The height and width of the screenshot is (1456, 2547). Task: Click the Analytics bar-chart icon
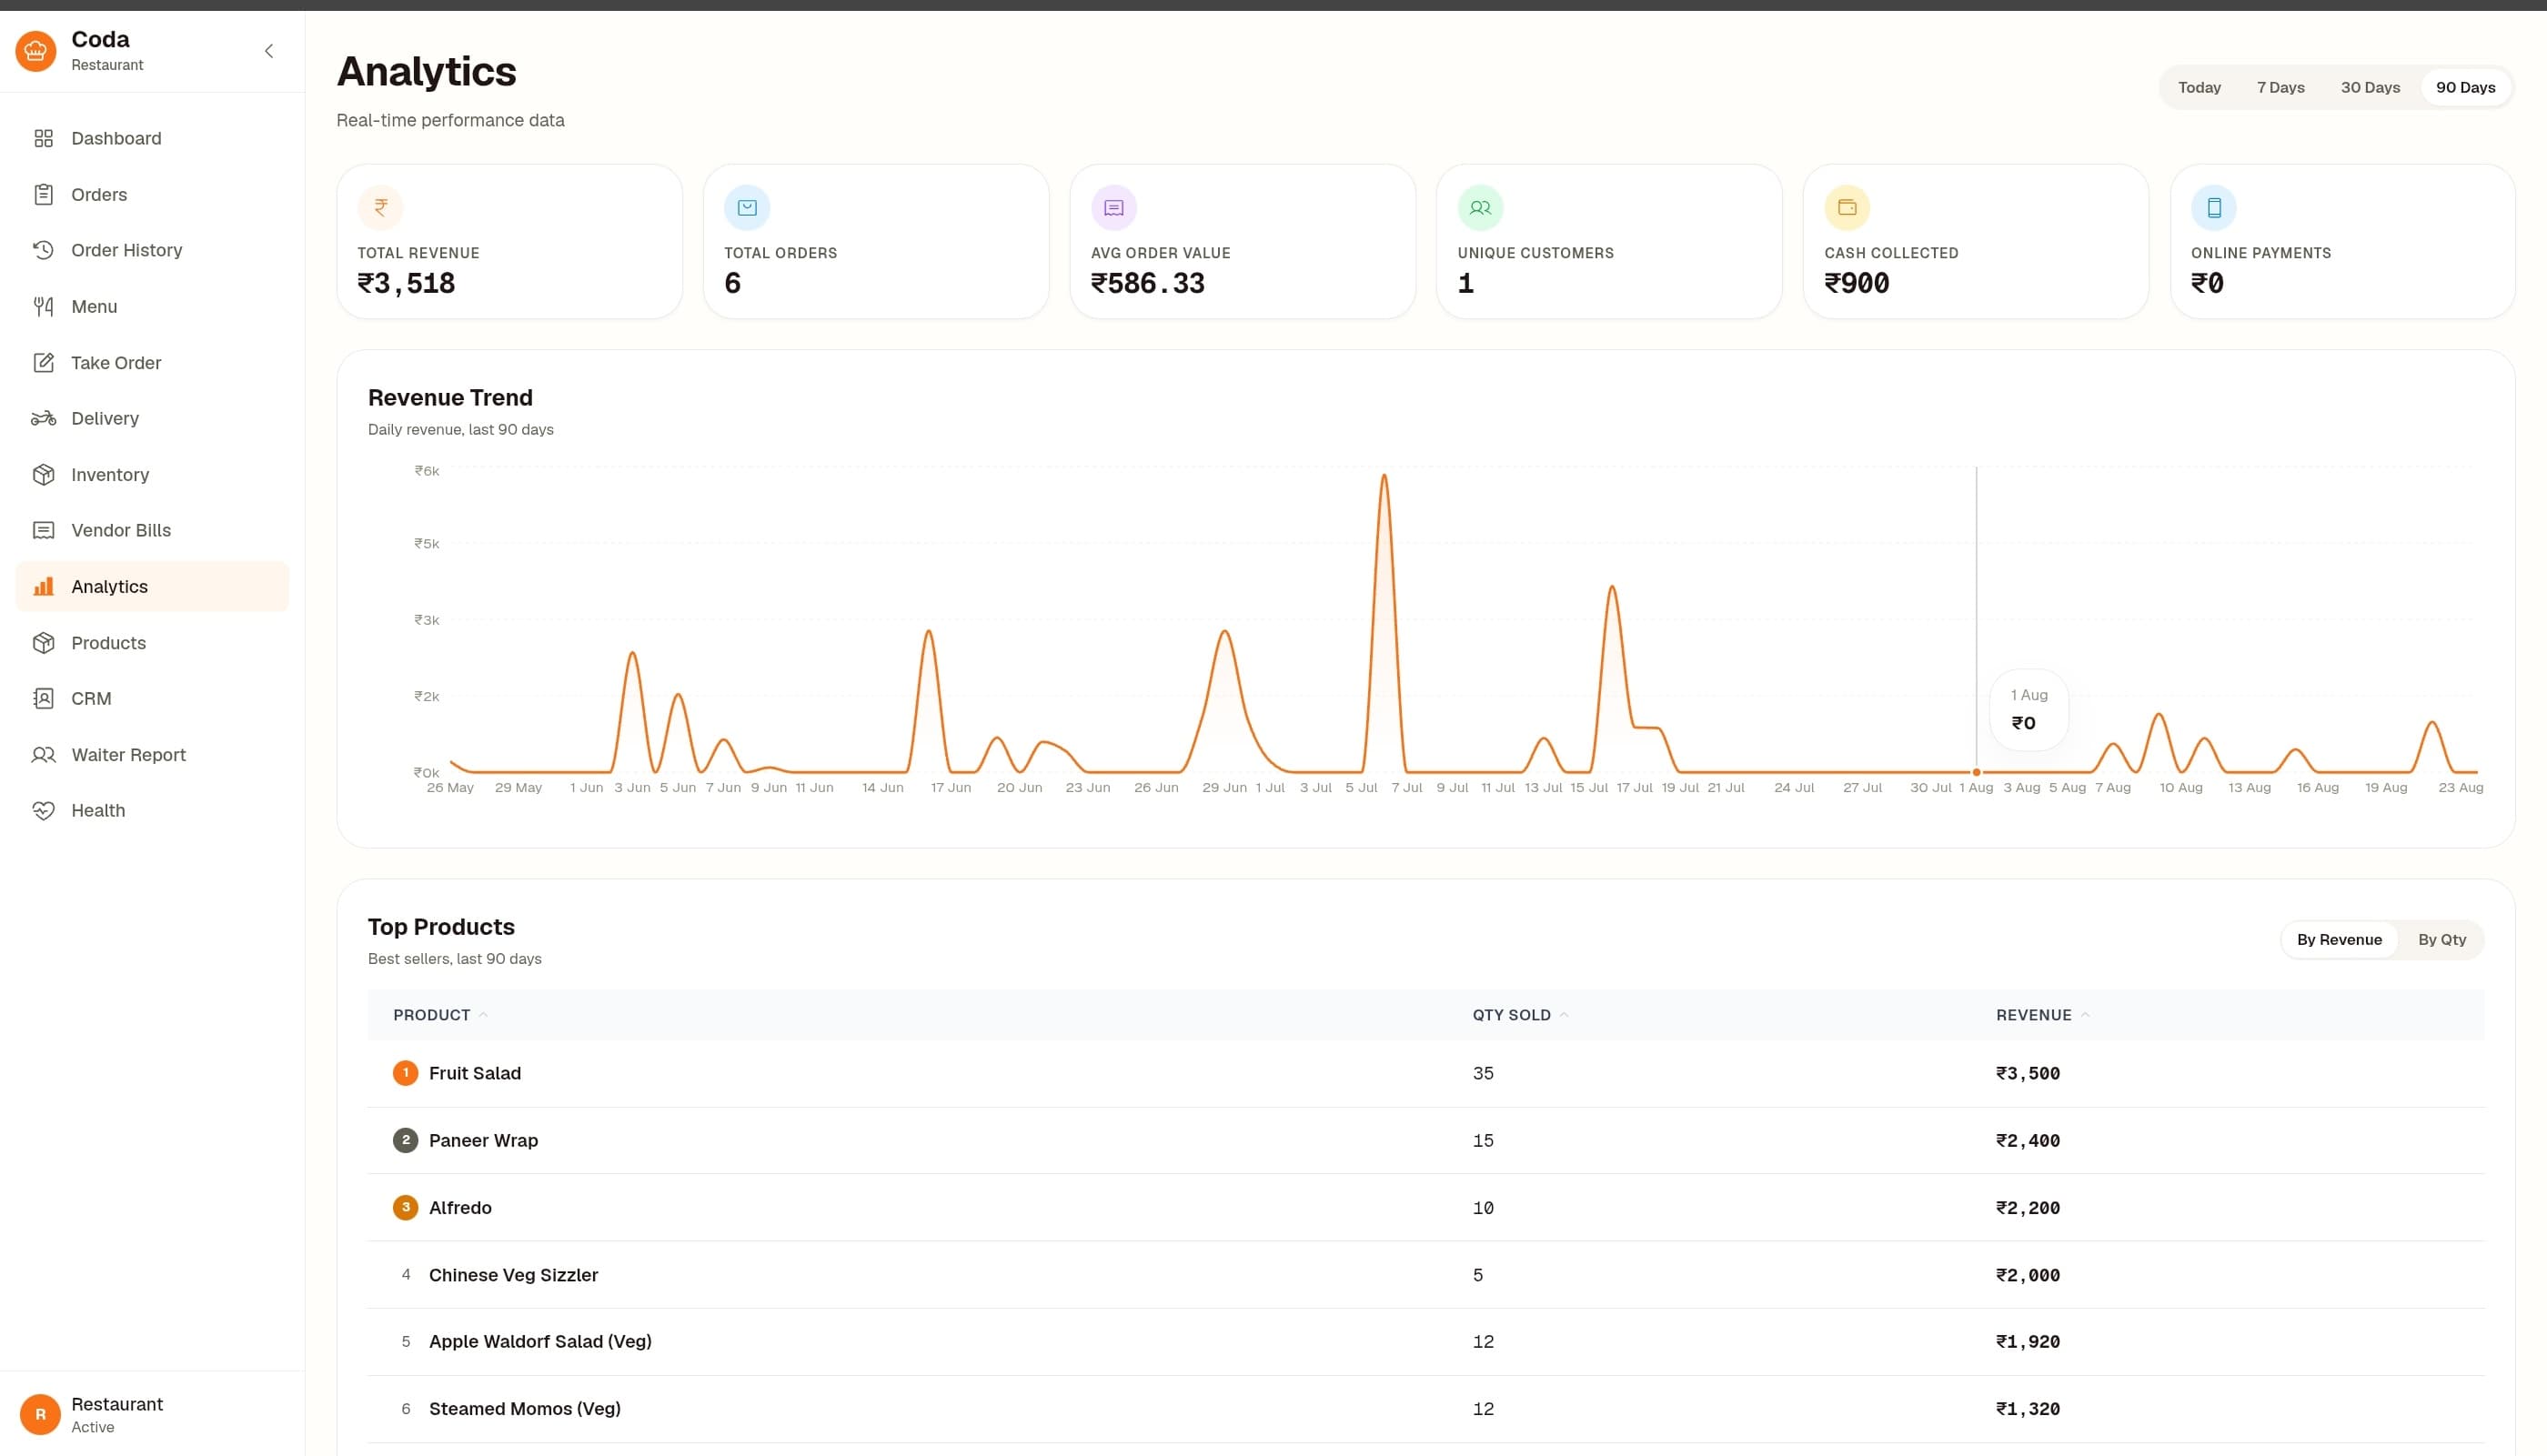pyautogui.click(x=43, y=586)
